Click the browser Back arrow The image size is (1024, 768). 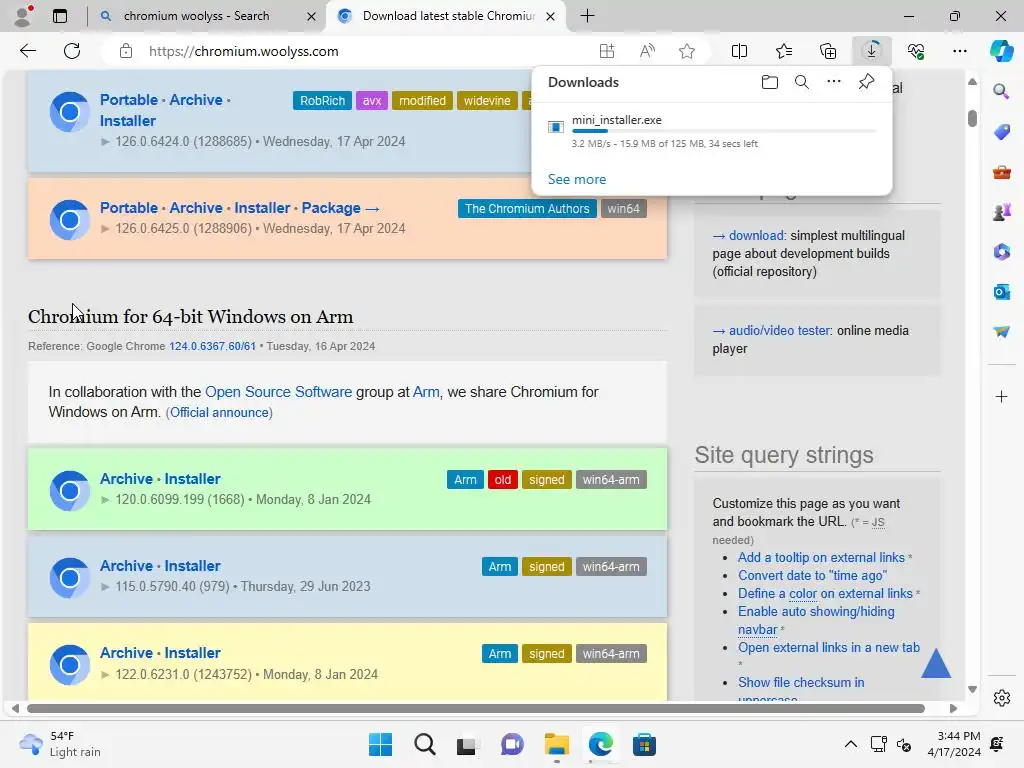tap(27, 51)
